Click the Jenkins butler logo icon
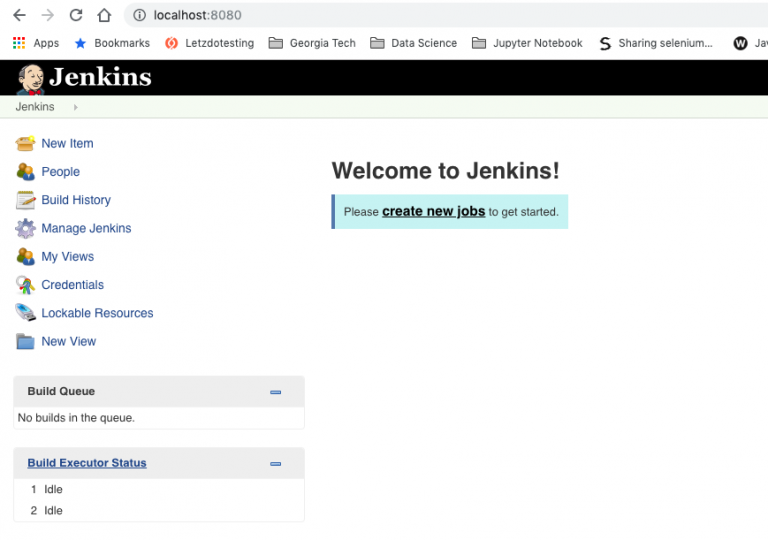 tap(30, 79)
